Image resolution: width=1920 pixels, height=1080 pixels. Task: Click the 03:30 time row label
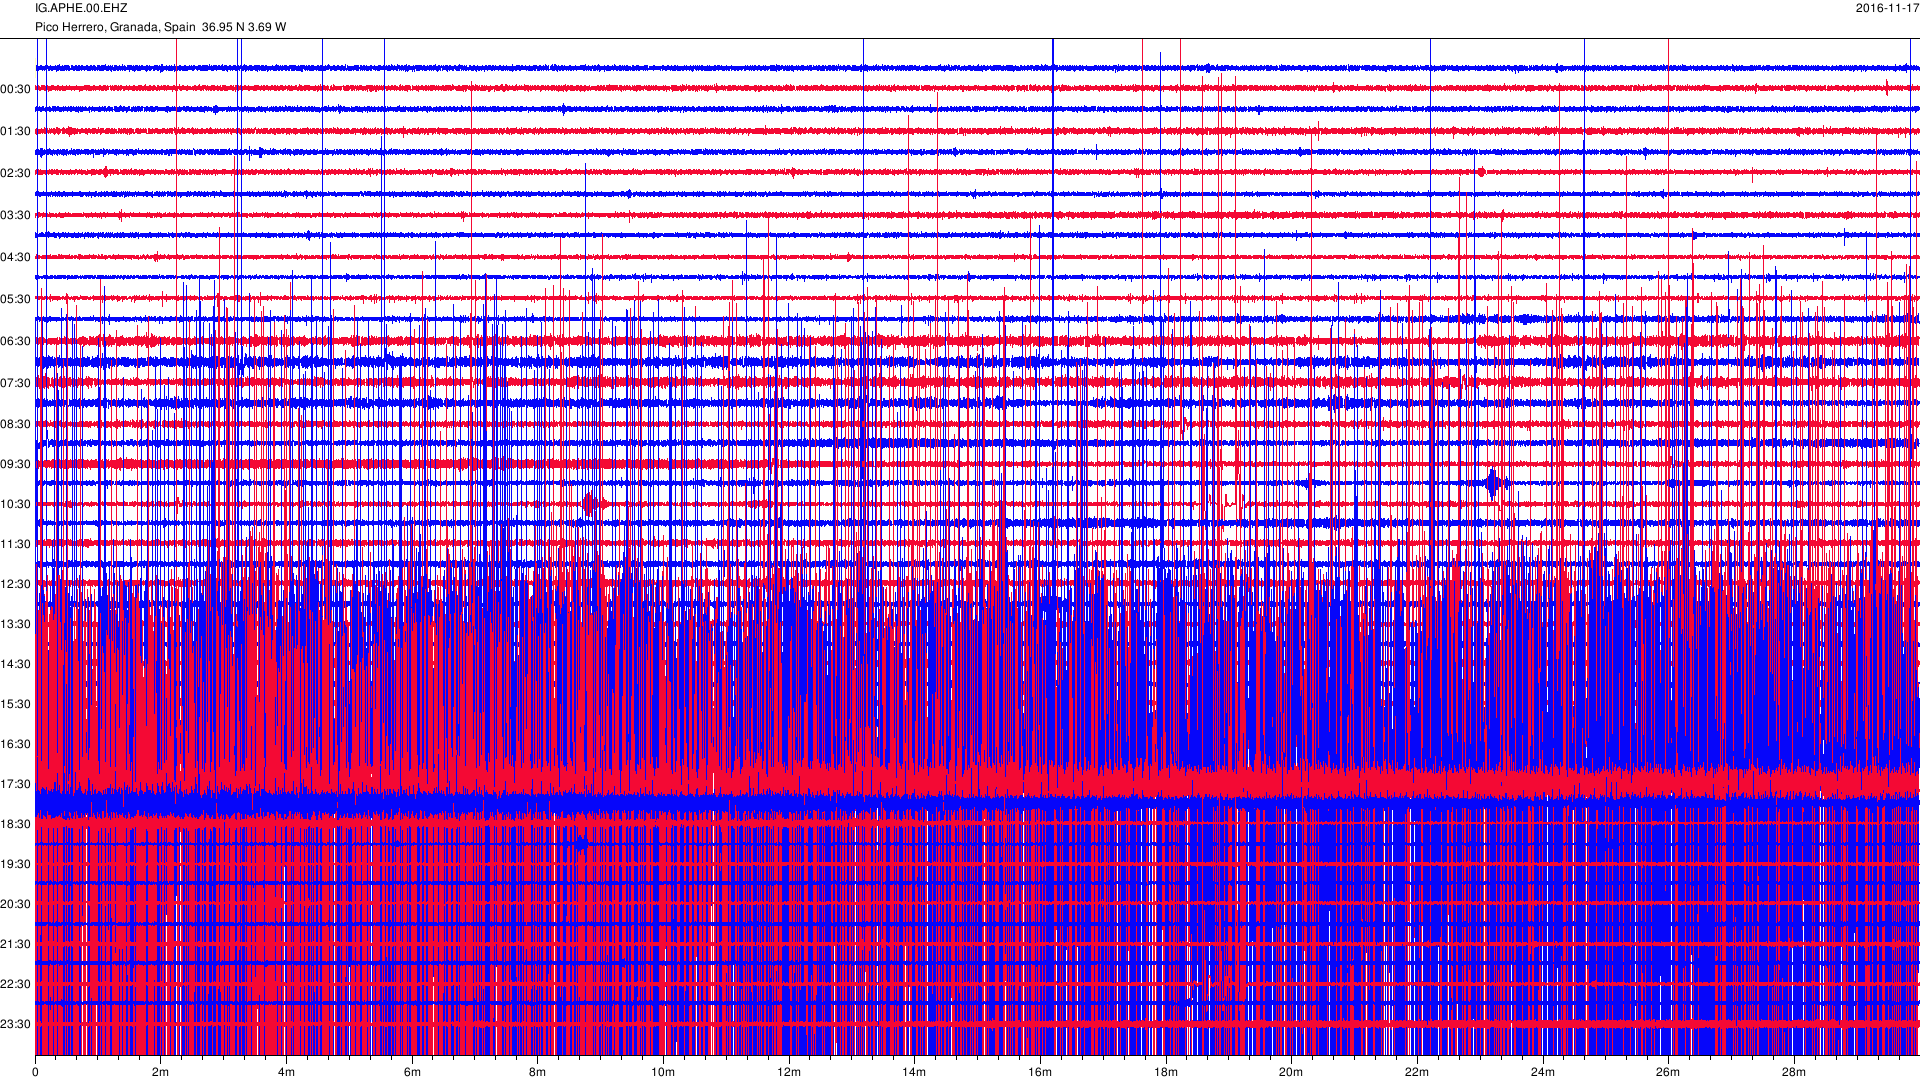(x=15, y=215)
